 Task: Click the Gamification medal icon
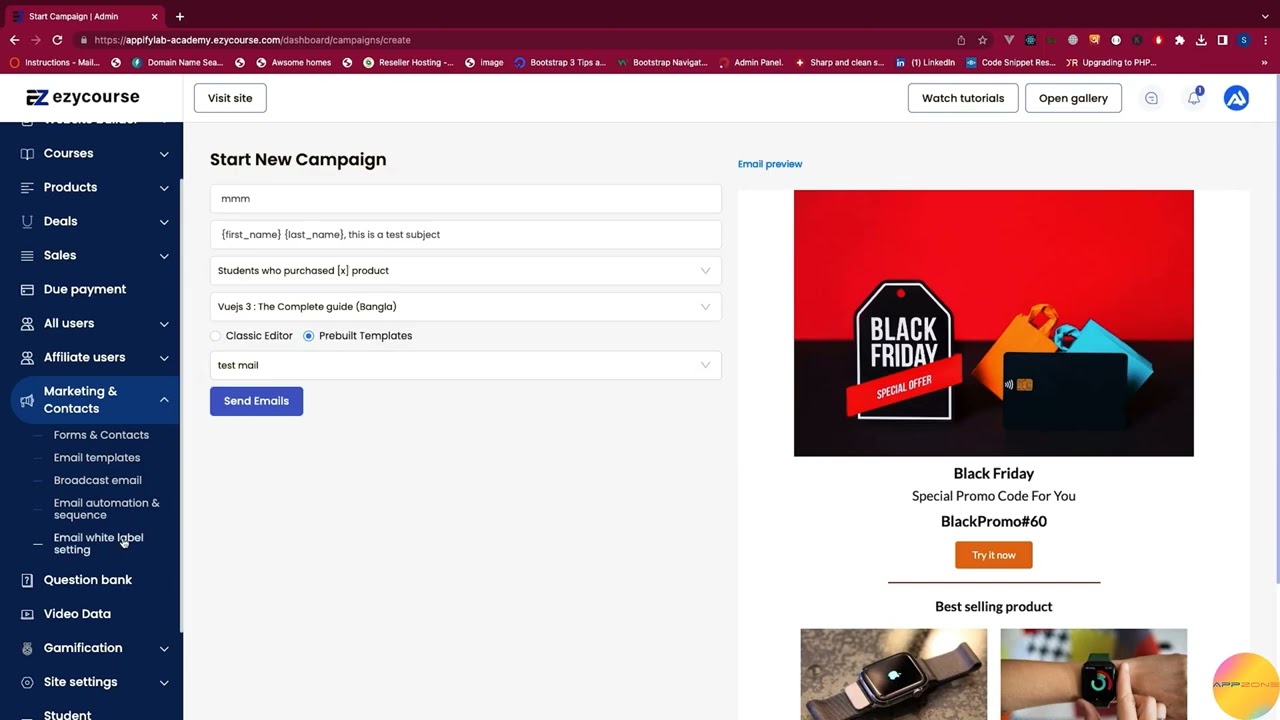coord(27,648)
